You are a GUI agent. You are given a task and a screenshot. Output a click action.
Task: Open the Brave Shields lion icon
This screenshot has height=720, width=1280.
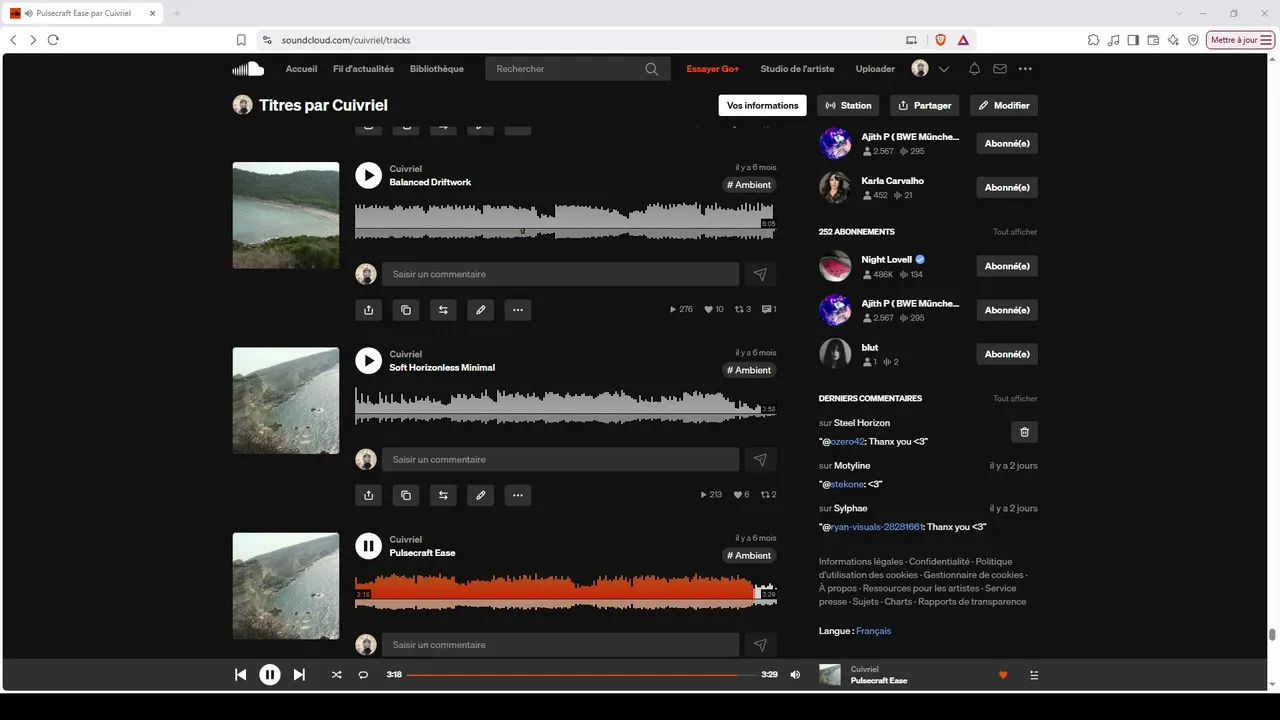coord(940,40)
